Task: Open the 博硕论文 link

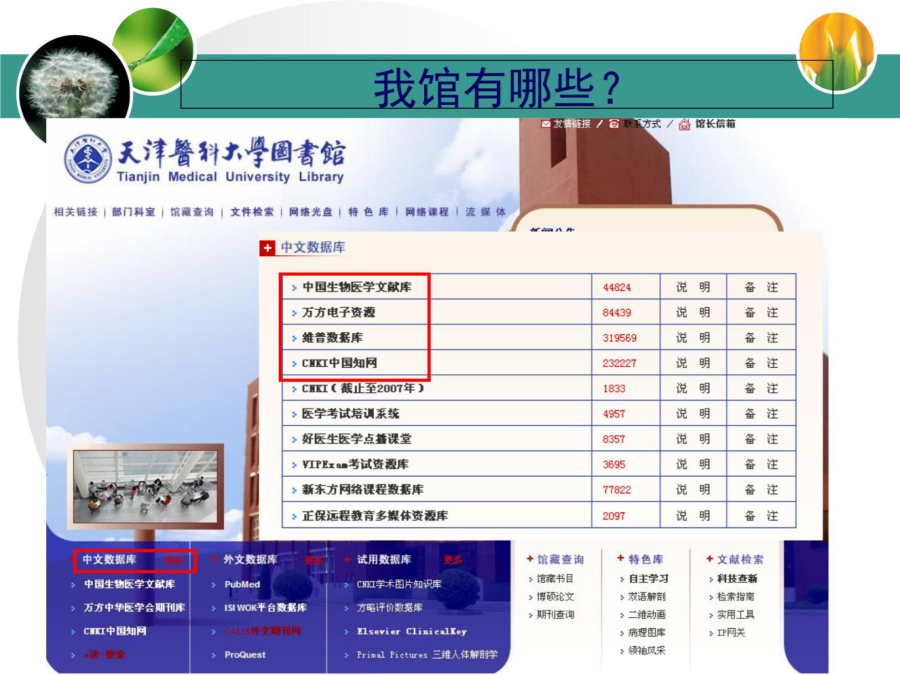Action: 555,597
